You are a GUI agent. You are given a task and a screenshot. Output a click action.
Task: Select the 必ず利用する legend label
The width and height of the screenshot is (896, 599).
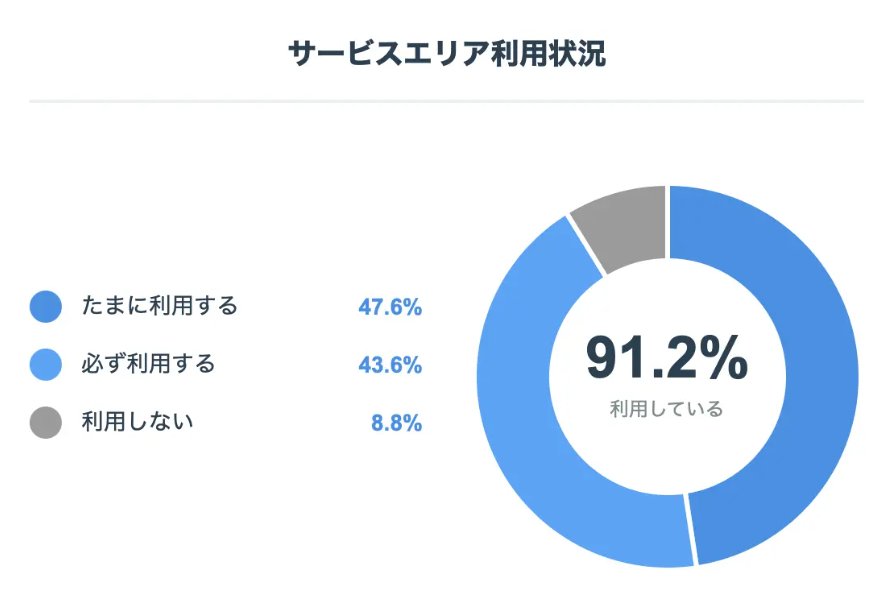148,364
